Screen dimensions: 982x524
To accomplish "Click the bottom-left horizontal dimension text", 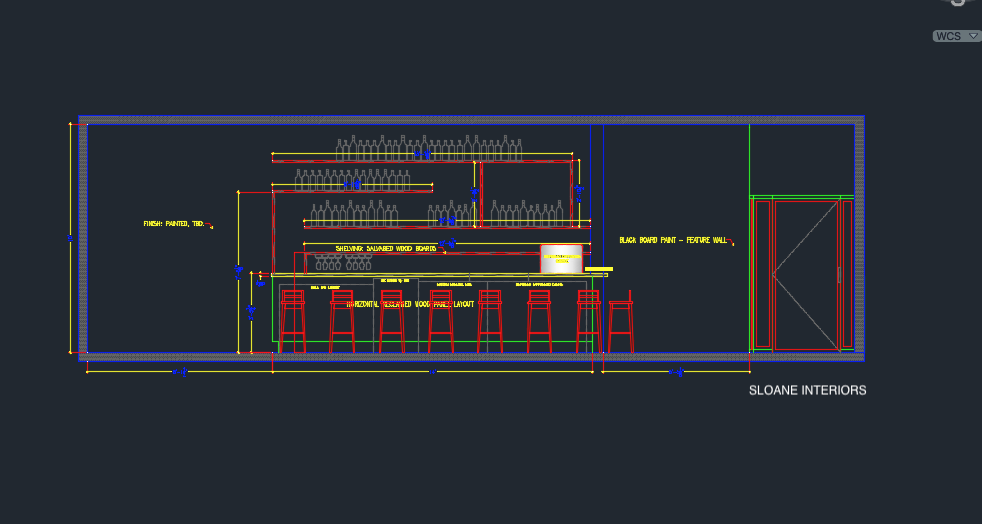I will pyautogui.click(x=180, y=372).
